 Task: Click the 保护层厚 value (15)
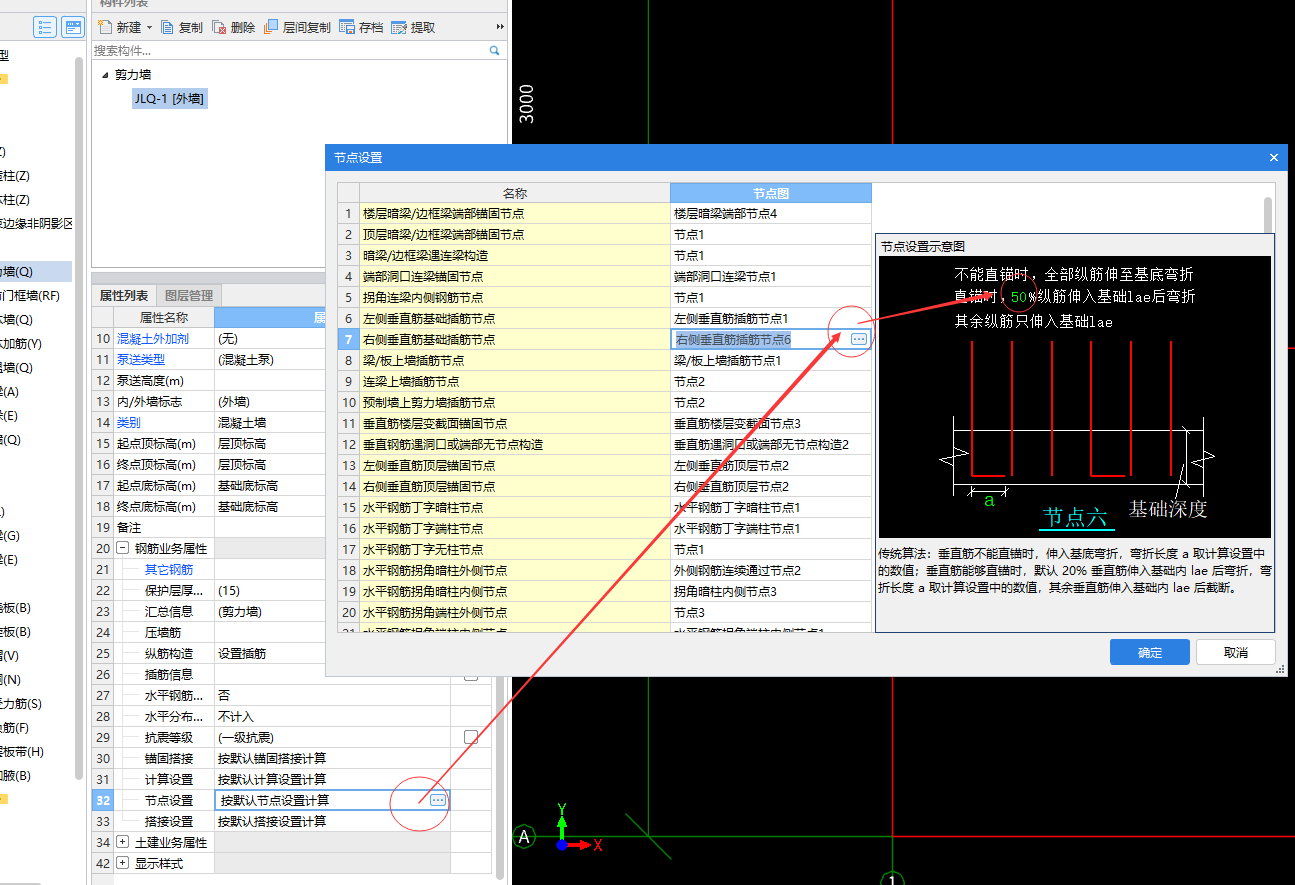click(271, 590)
